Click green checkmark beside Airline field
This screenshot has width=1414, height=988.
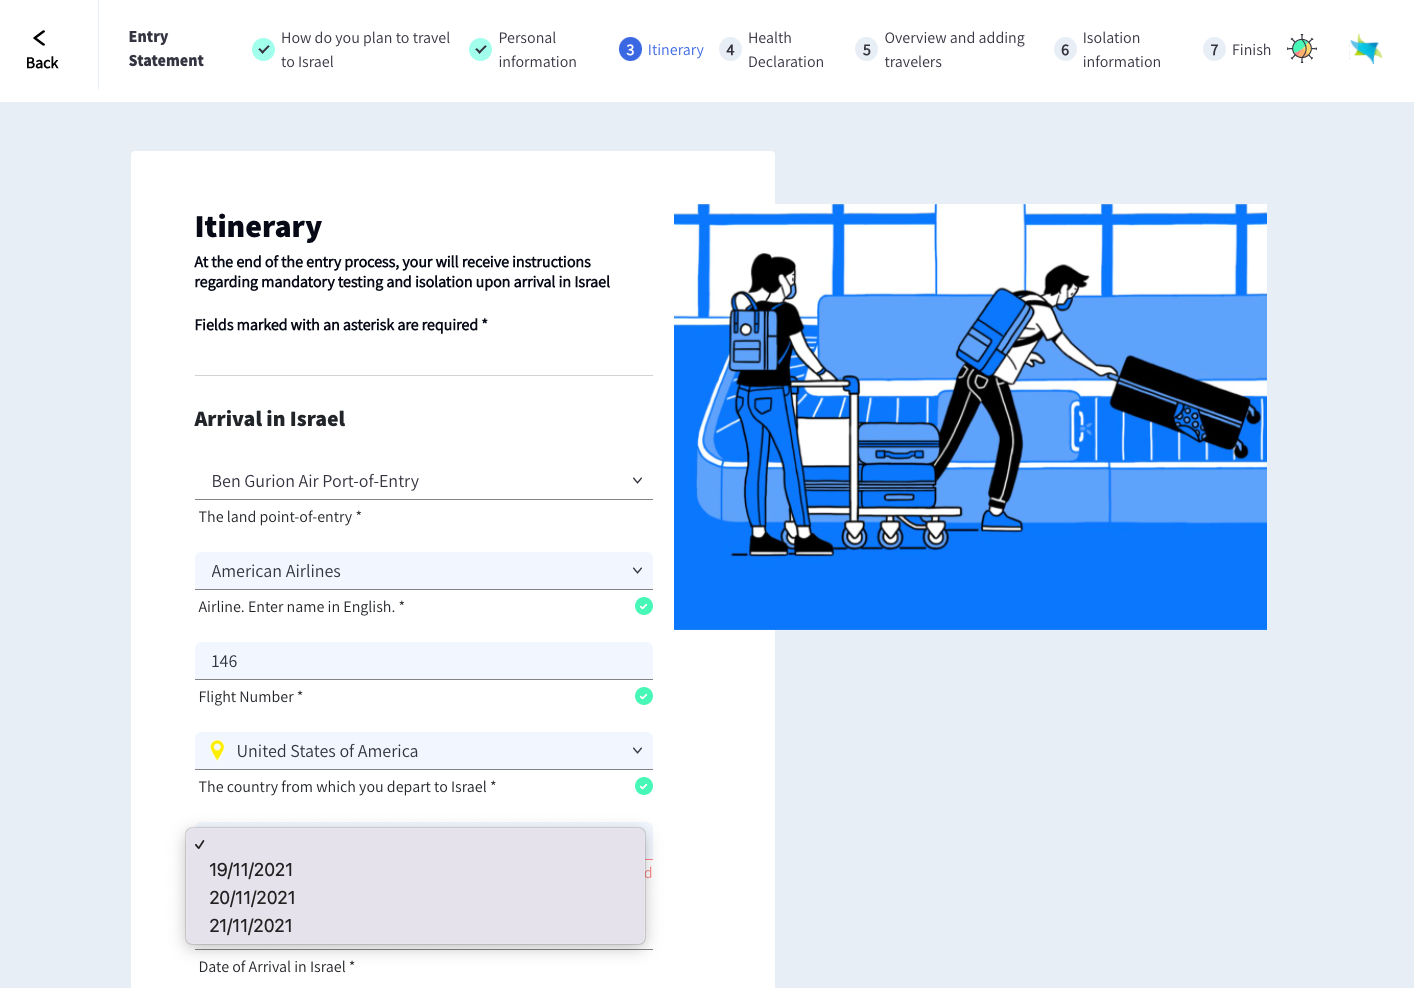[x=644, y=606]
